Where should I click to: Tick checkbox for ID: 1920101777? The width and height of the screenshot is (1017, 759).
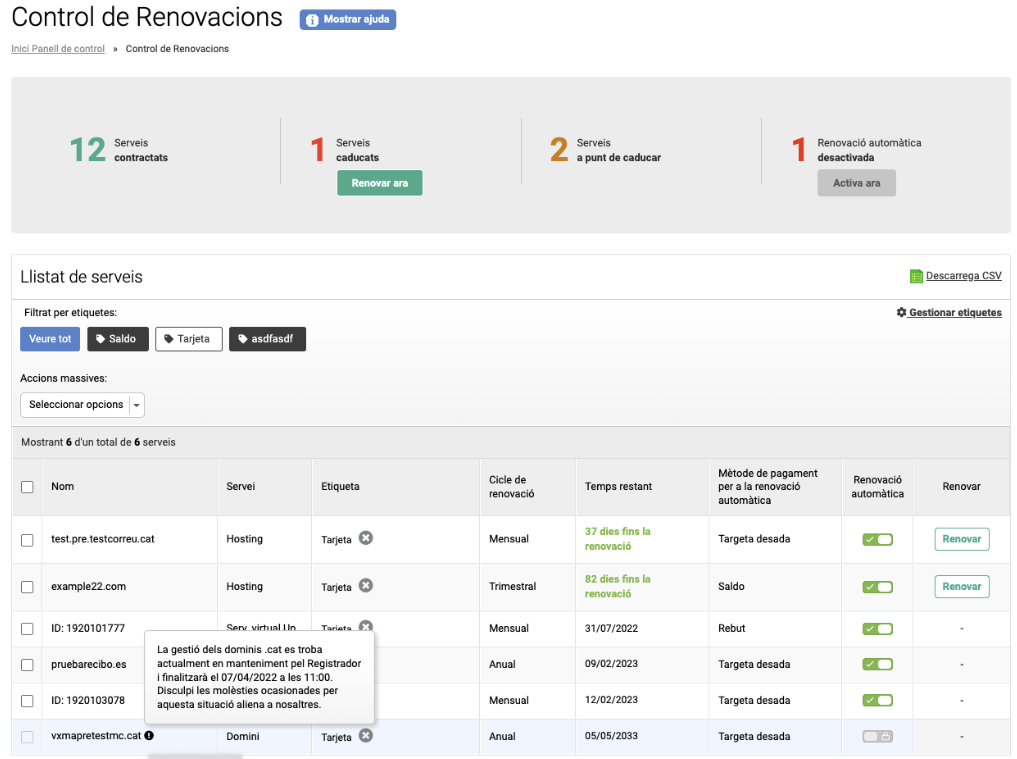[27, 629]
